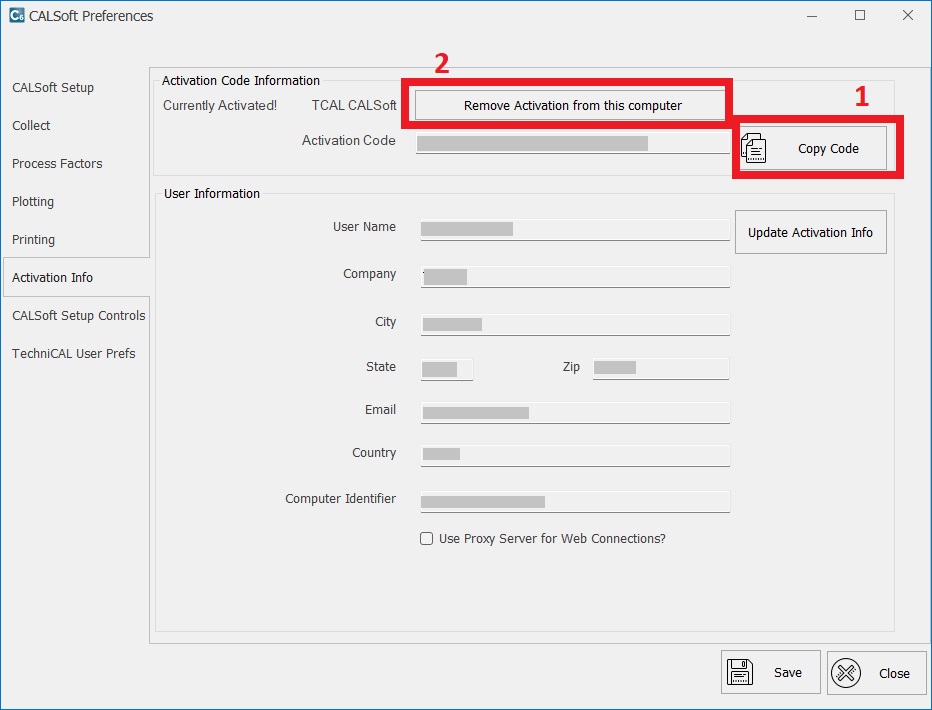Image resolution: width=932 pixels, height=710 pixels.
Task: Open TechniCAL User Prefs tab
Action: coord(74,354)
